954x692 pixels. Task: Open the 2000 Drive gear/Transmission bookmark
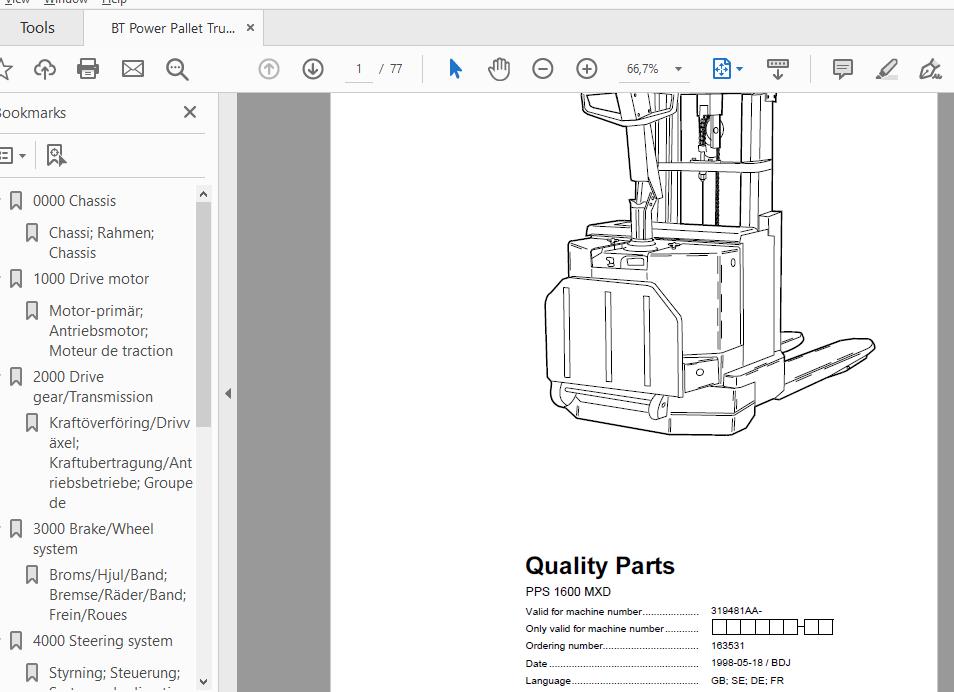(93, 386)
